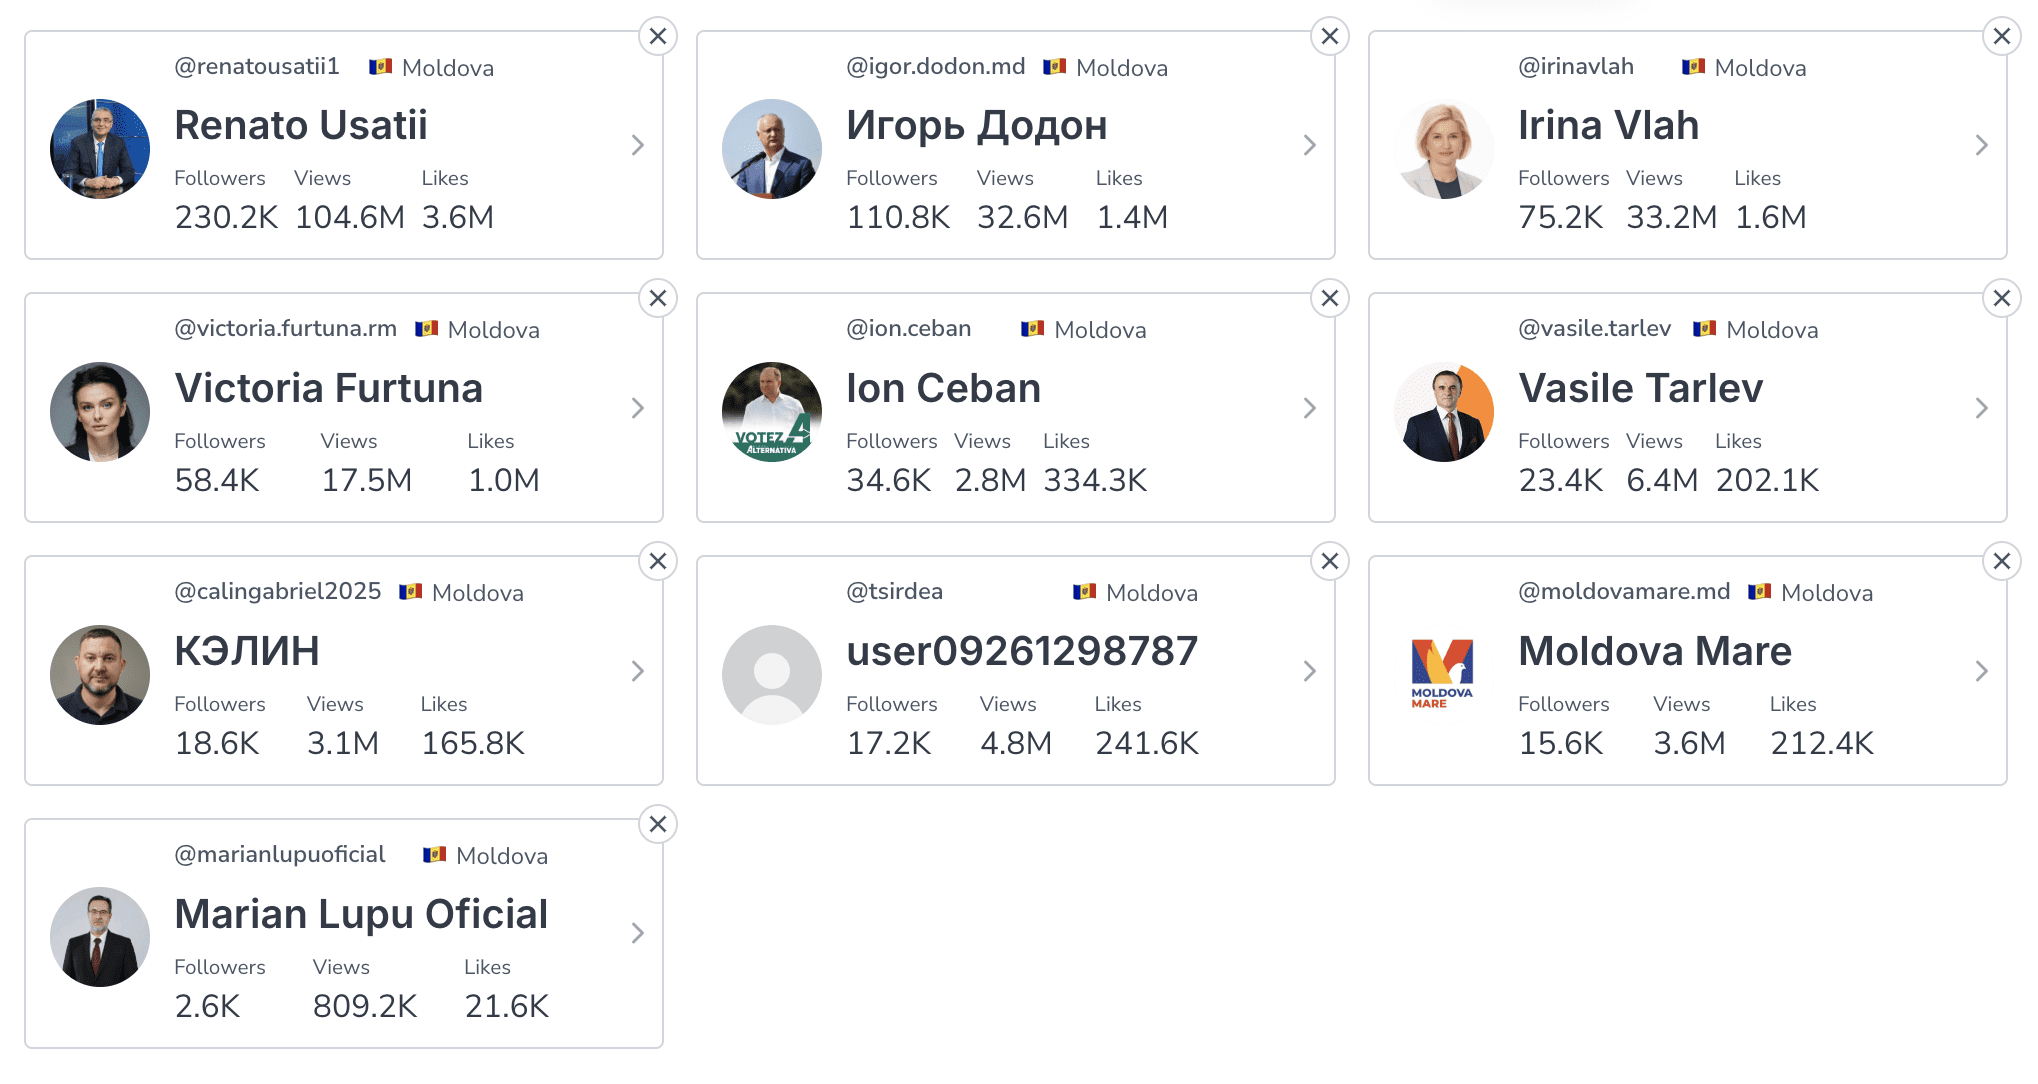2038x1084 pixels.
Task: Click the Moldova Mare logo avatar
Action: coord(1443,674)
